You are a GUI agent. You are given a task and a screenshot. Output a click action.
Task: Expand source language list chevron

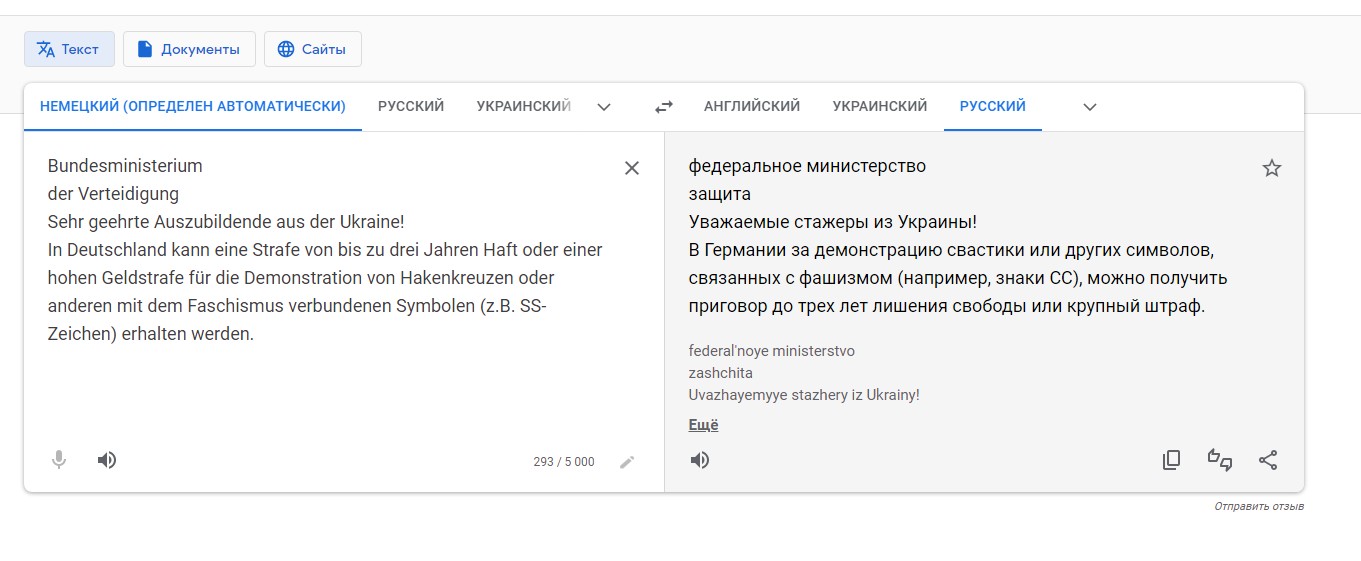[604, 107]
